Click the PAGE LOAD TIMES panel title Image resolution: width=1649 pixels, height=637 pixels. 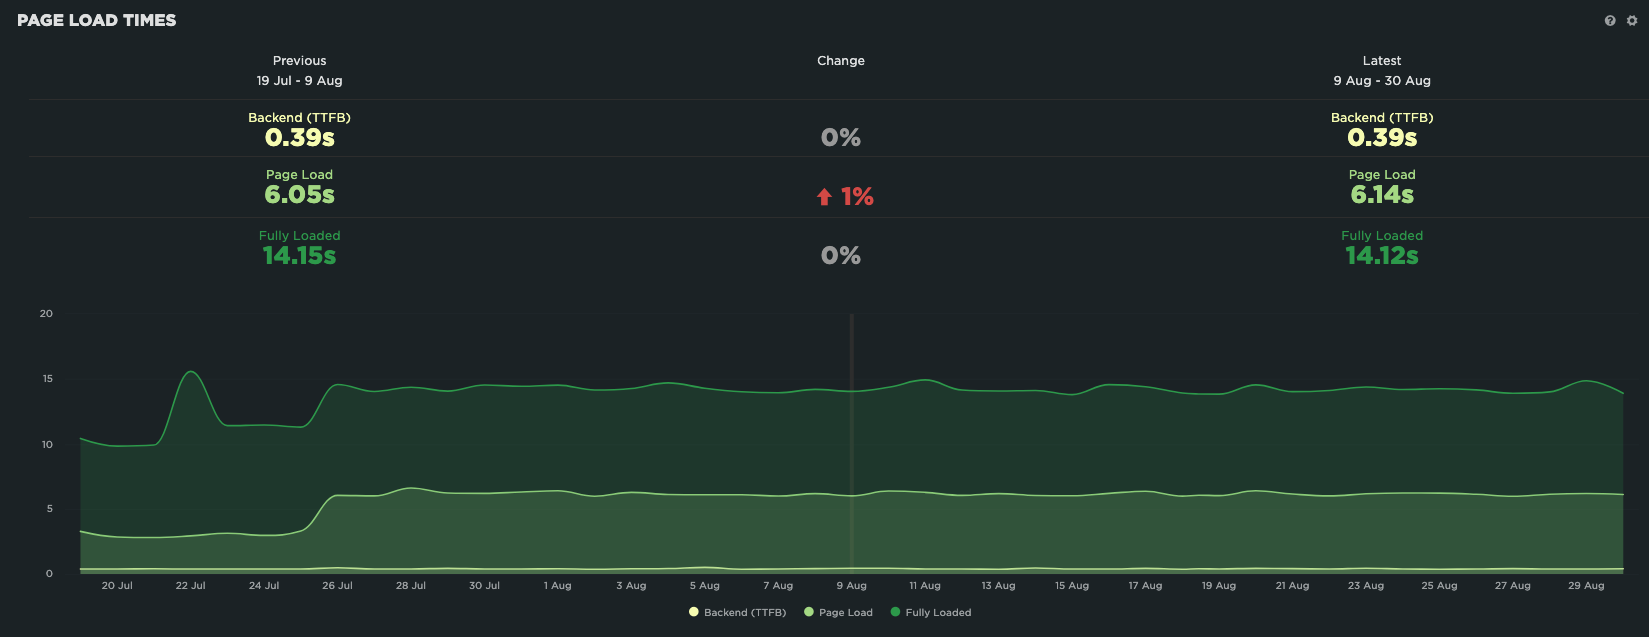coord(97,20)
